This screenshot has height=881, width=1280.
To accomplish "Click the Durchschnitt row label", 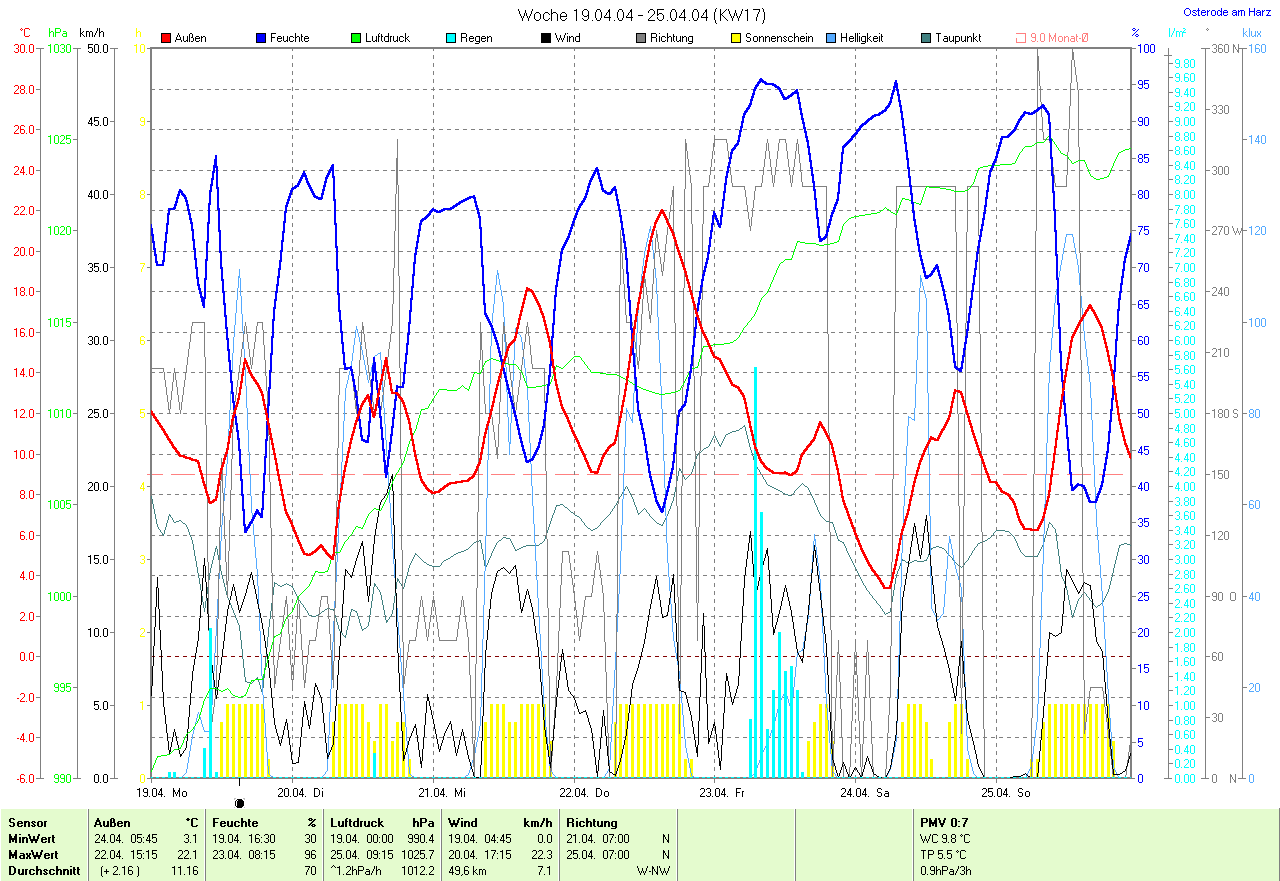I will [43, 870].
